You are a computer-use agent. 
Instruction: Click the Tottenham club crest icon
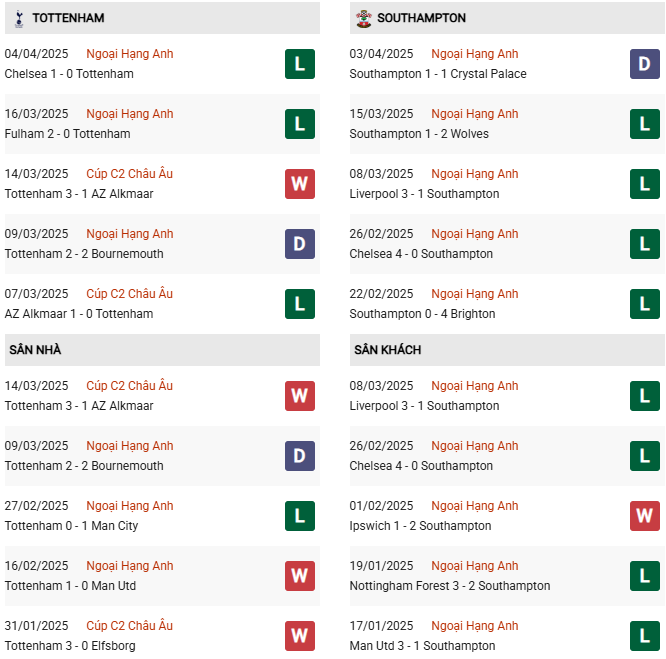pos(20,18)
